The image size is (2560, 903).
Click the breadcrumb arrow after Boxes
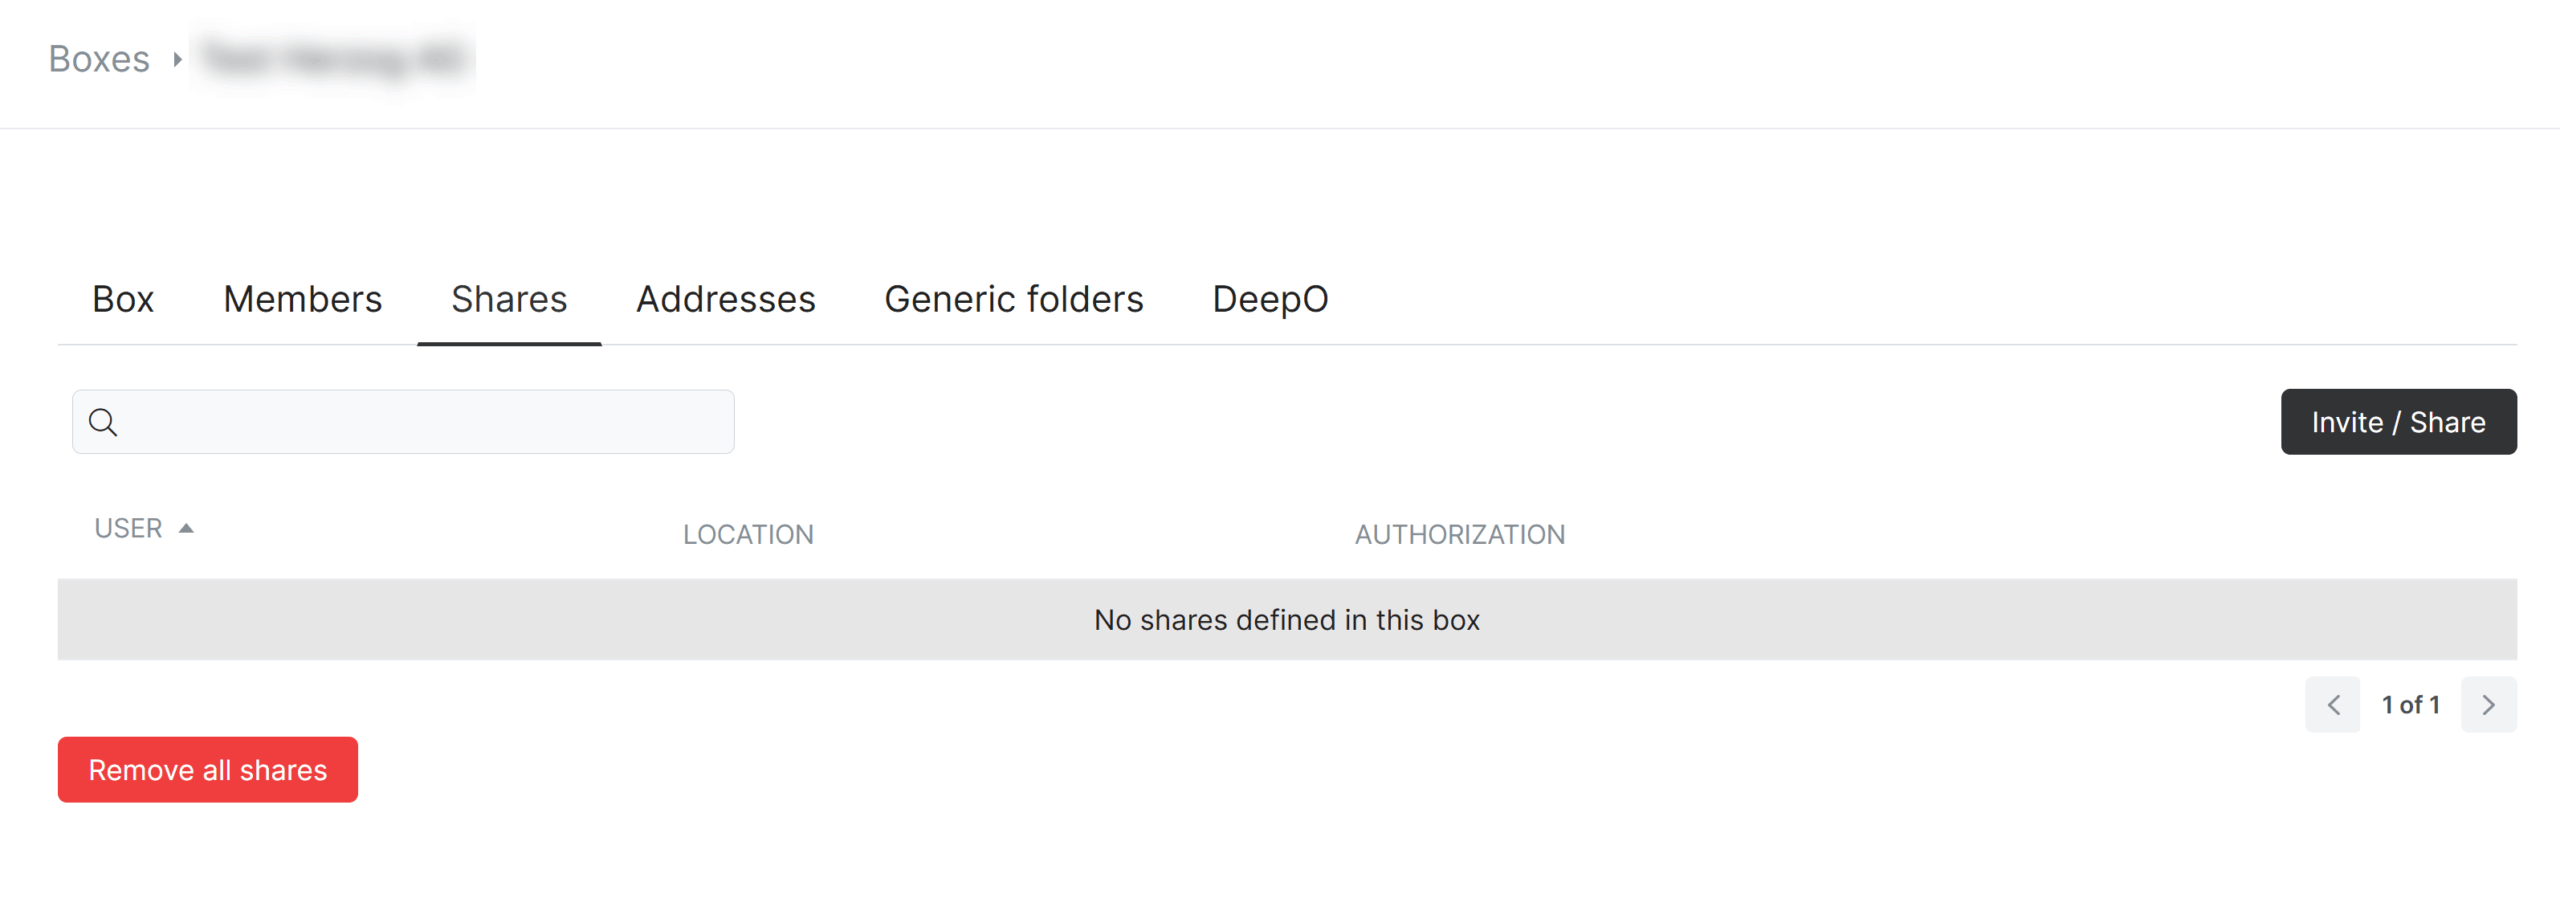177,59
